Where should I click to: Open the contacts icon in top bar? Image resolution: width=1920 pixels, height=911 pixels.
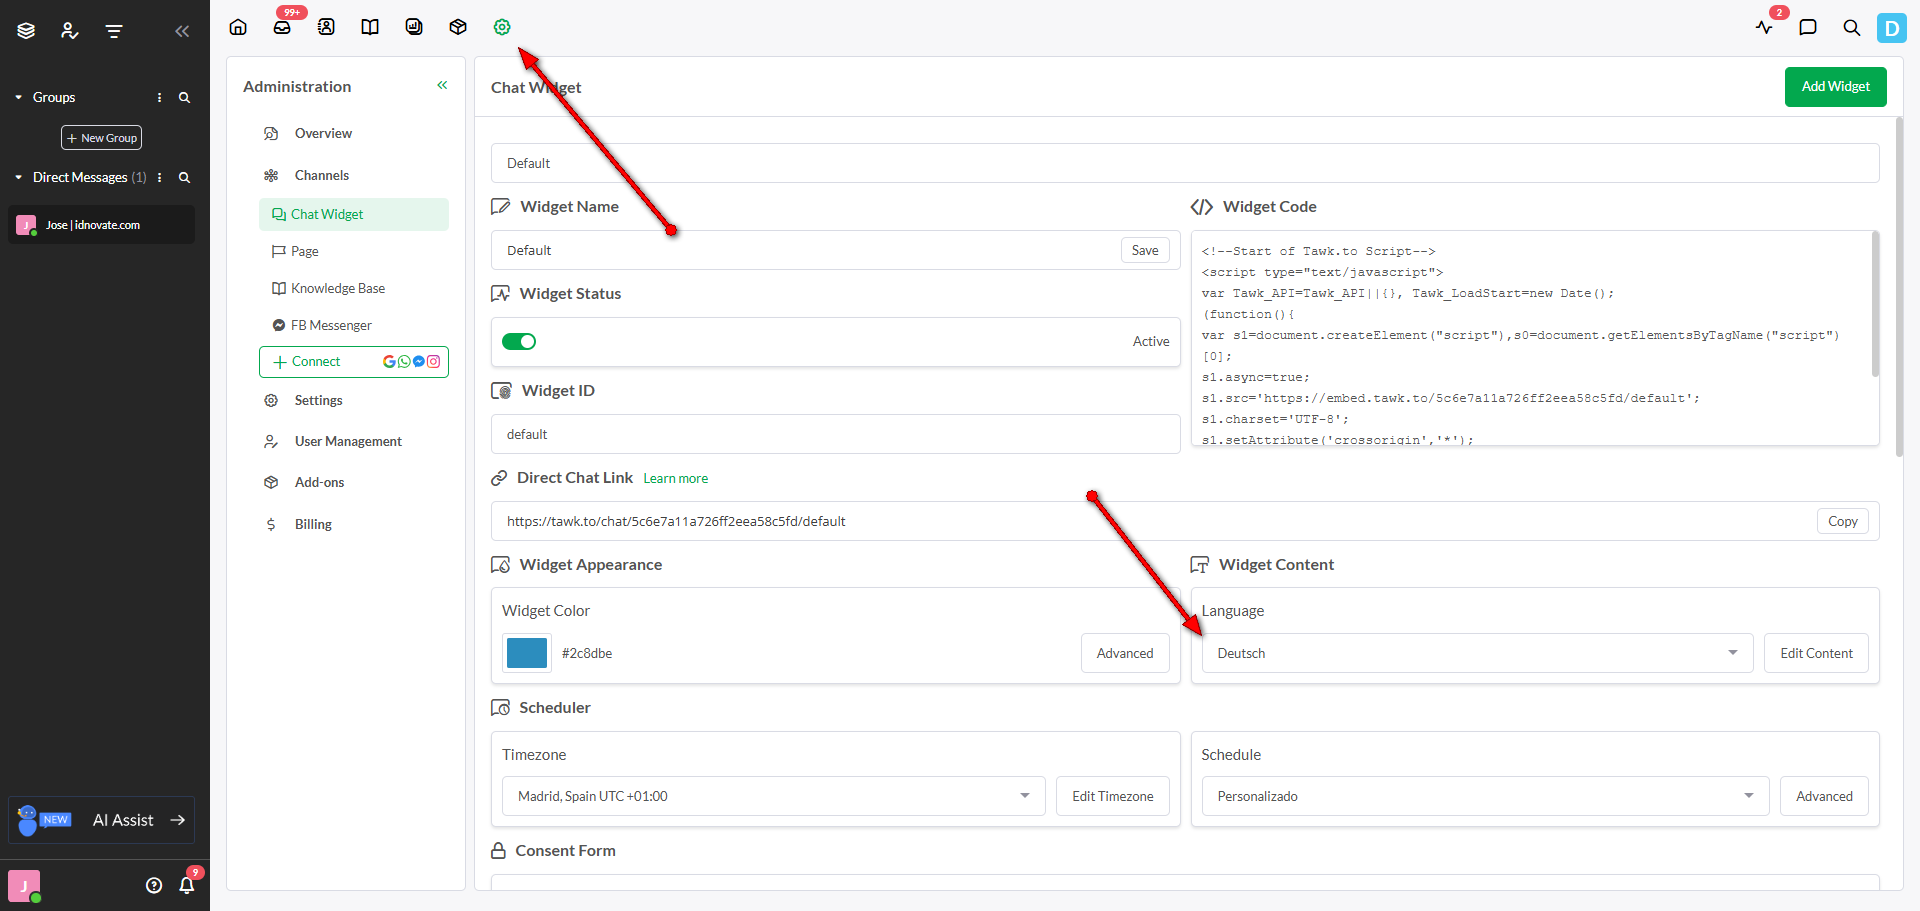(326, 27)
